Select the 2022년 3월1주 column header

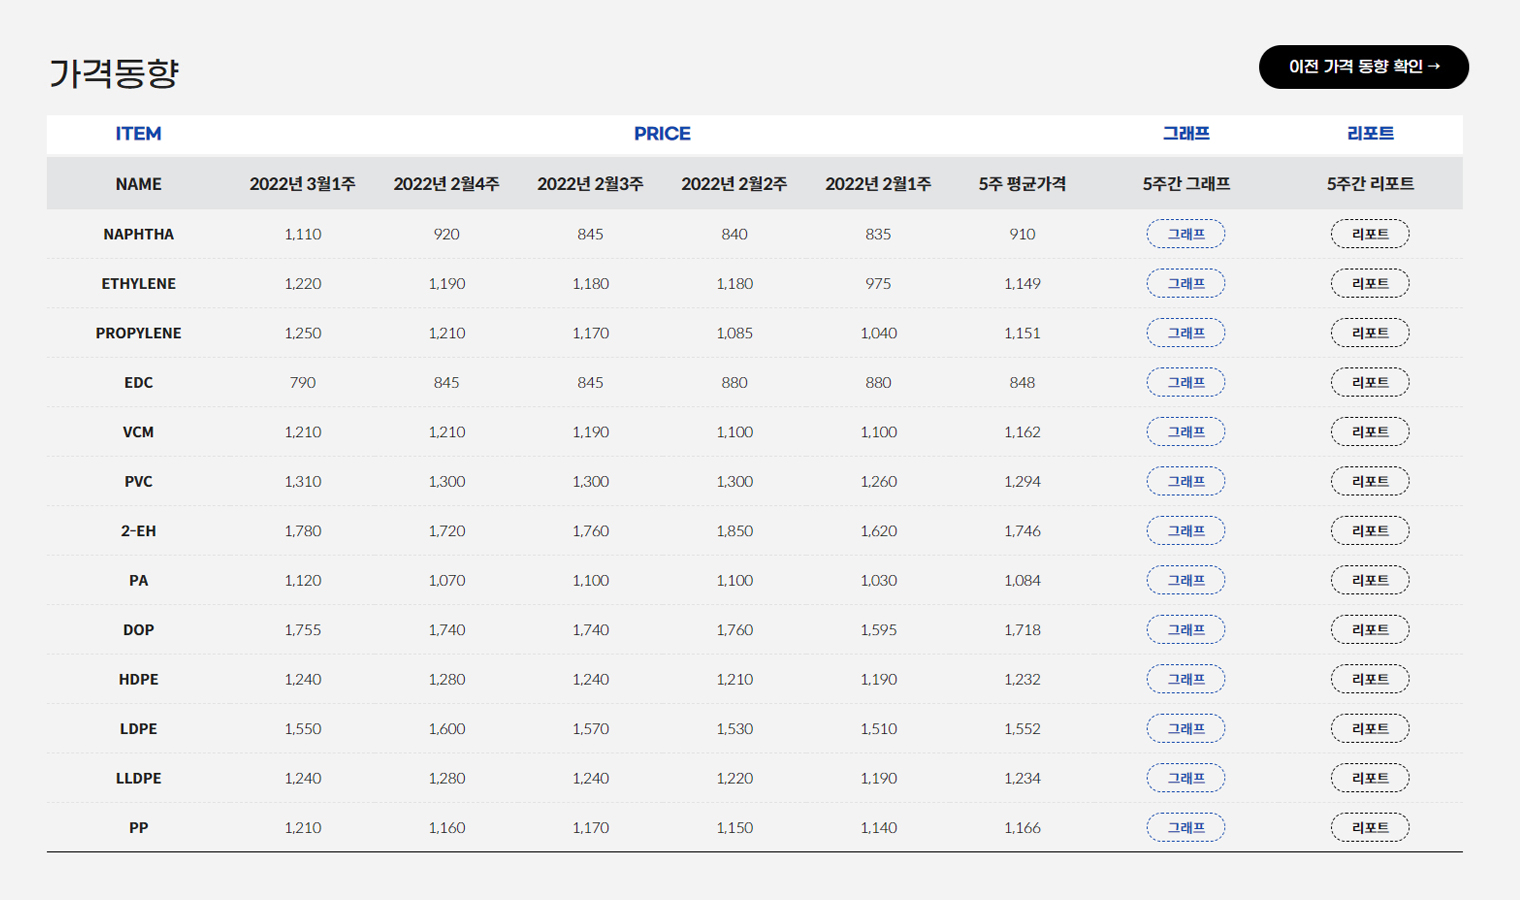pos(302,184)
